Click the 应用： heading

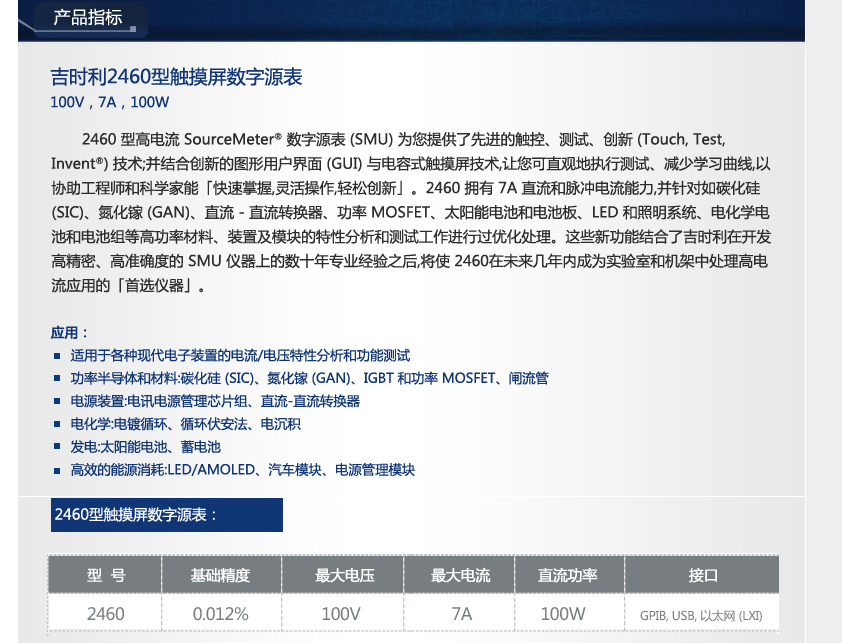pos(69,333)
